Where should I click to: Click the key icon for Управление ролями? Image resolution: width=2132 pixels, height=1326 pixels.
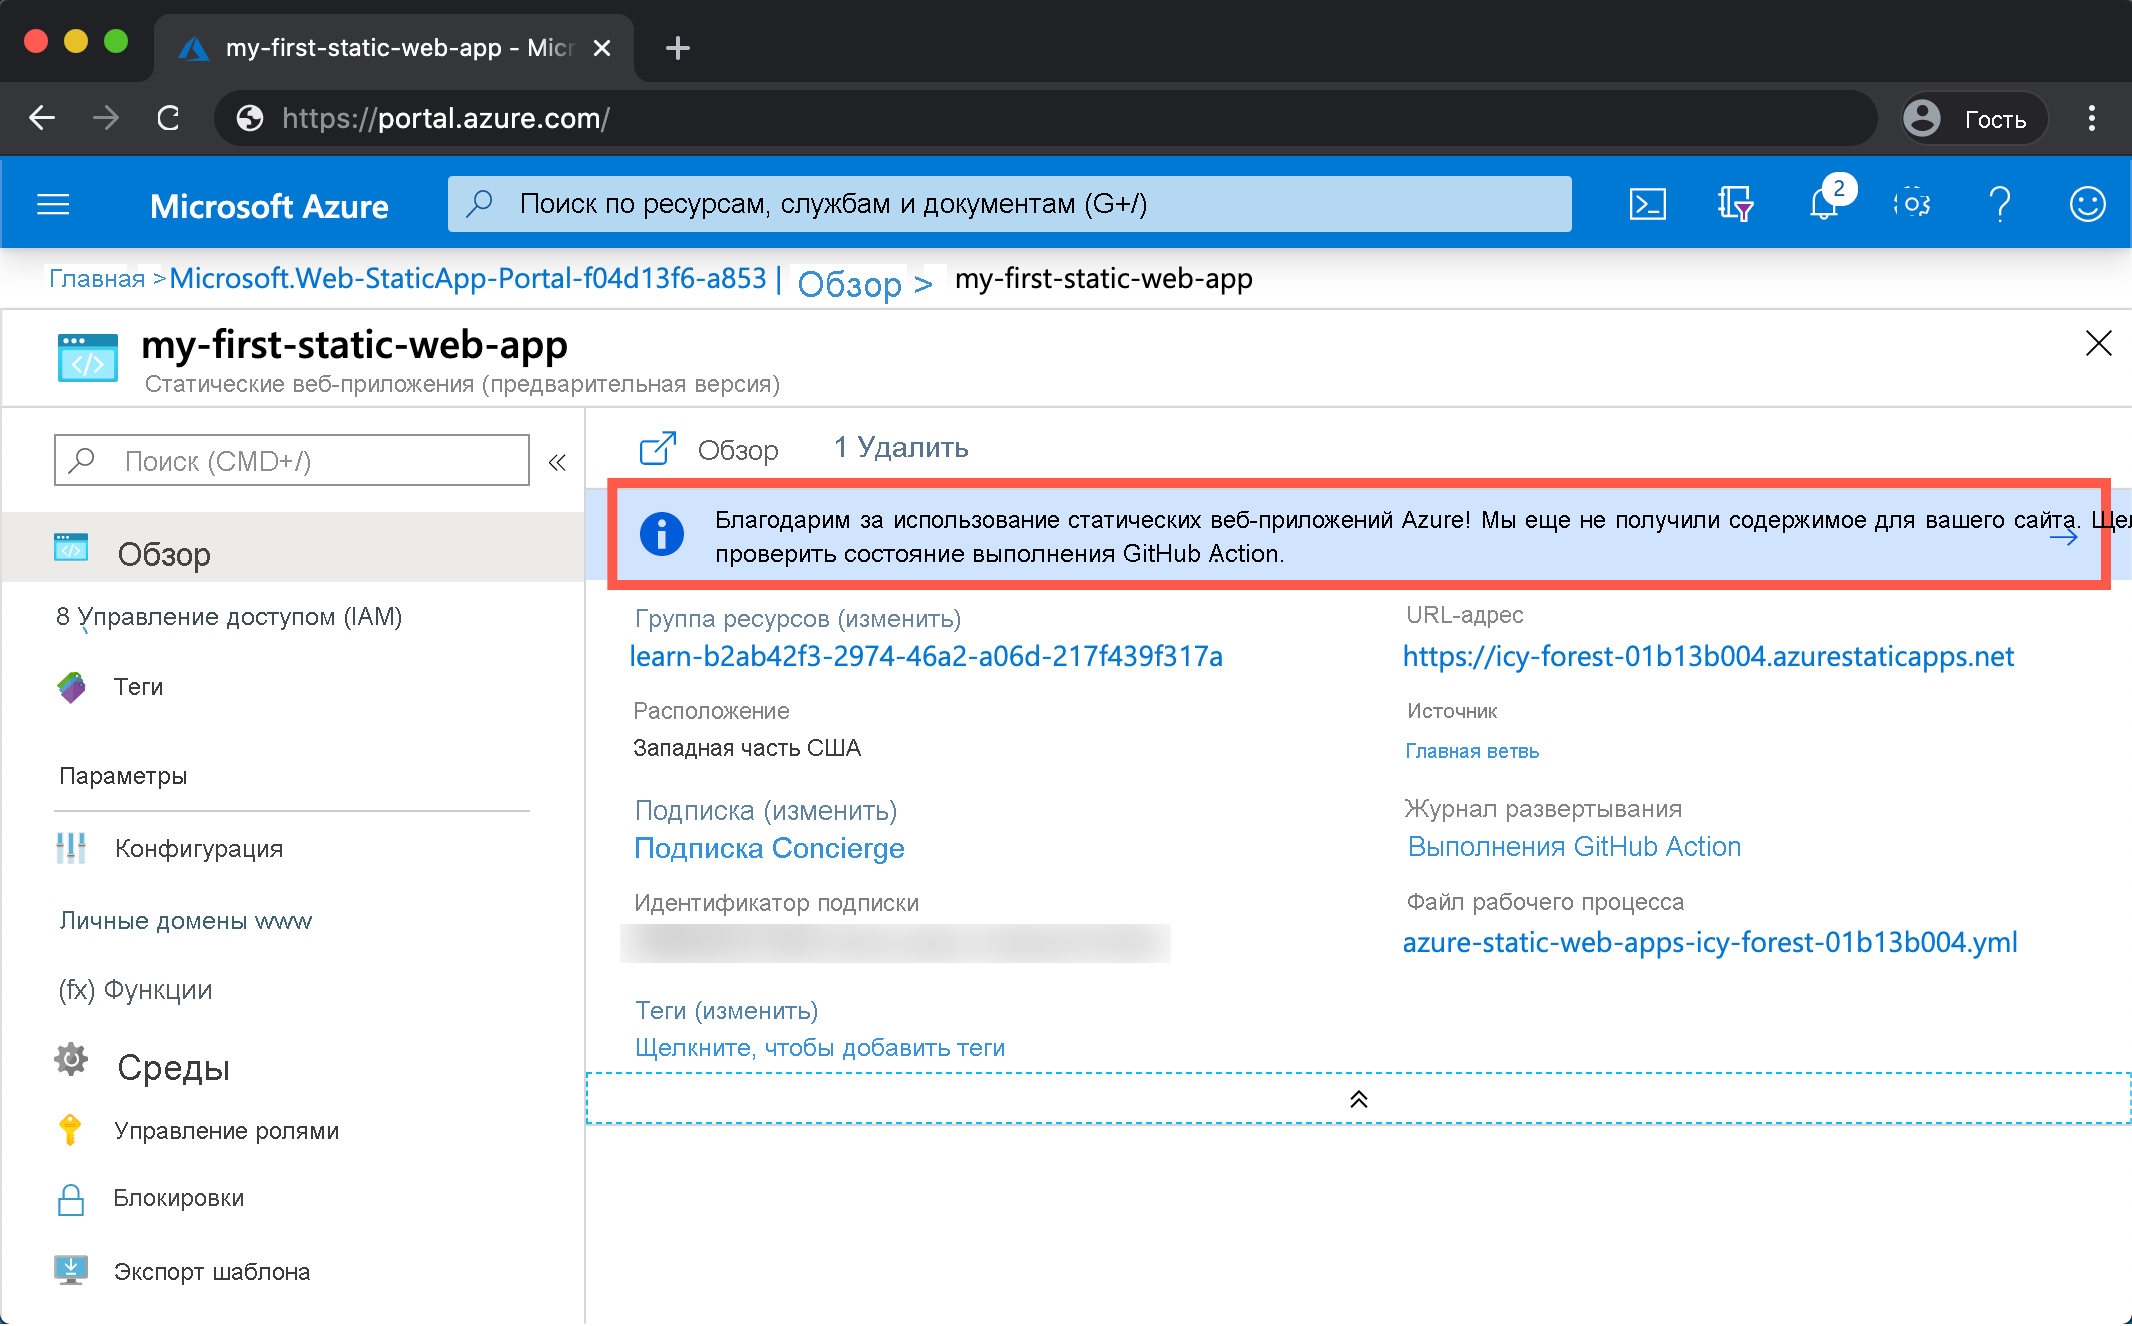pos(70,1130)
